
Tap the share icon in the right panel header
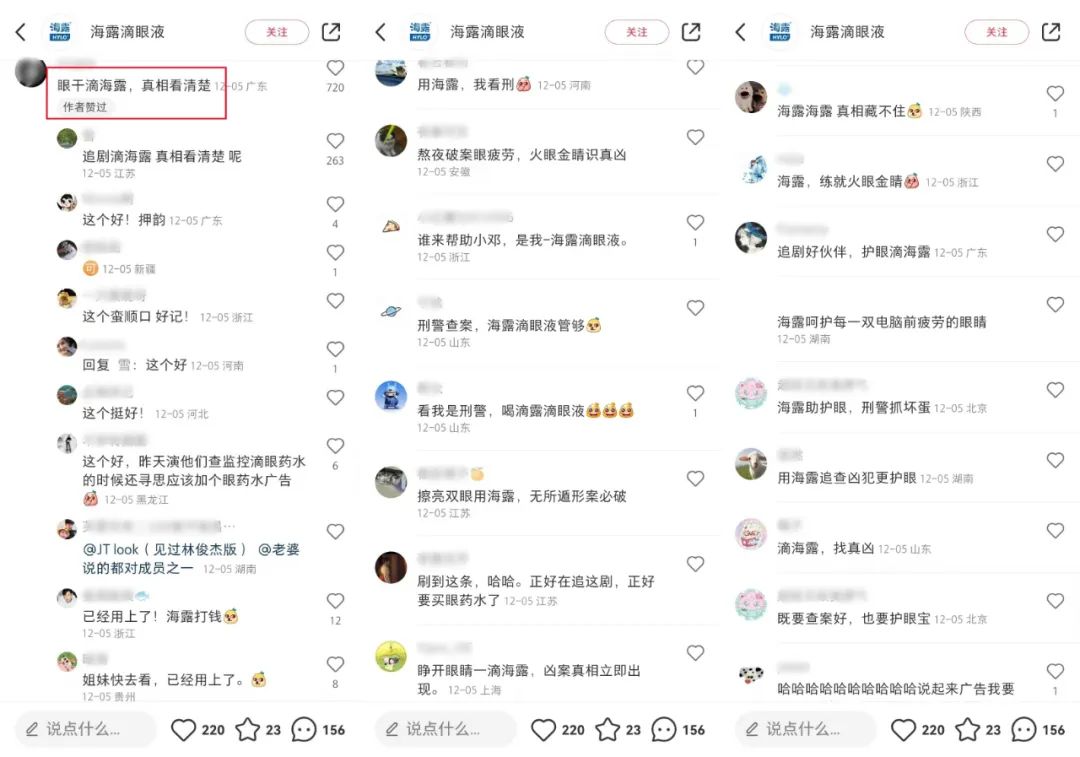point(1051,32)
